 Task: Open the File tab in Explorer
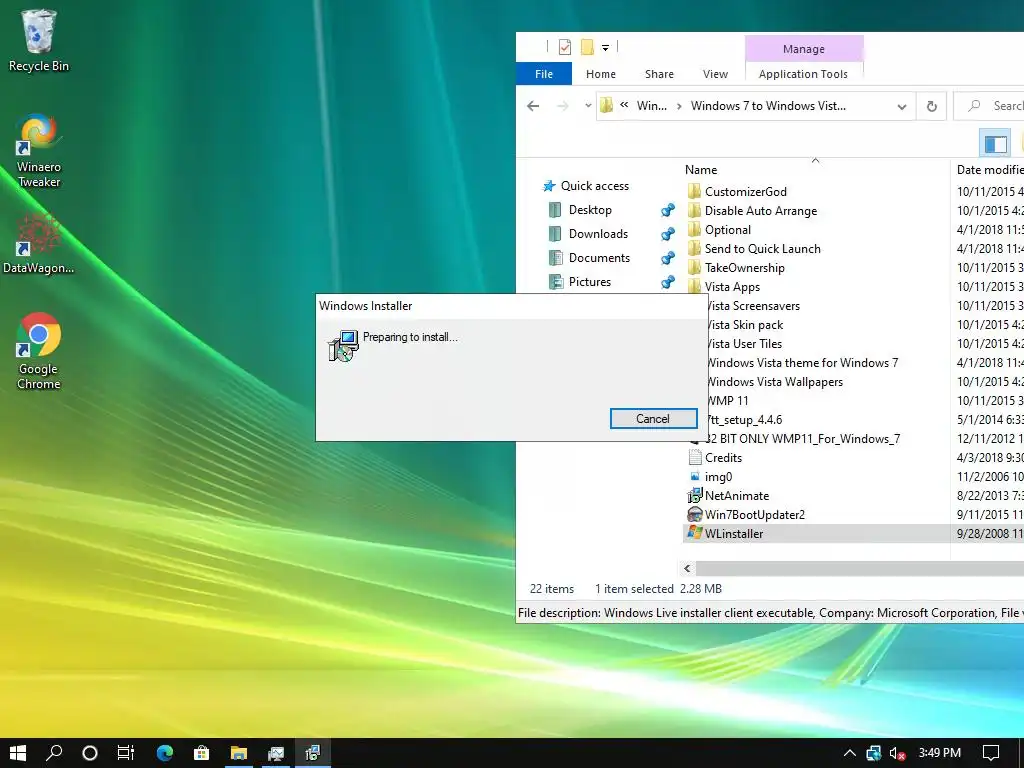[x=544, y=74]
